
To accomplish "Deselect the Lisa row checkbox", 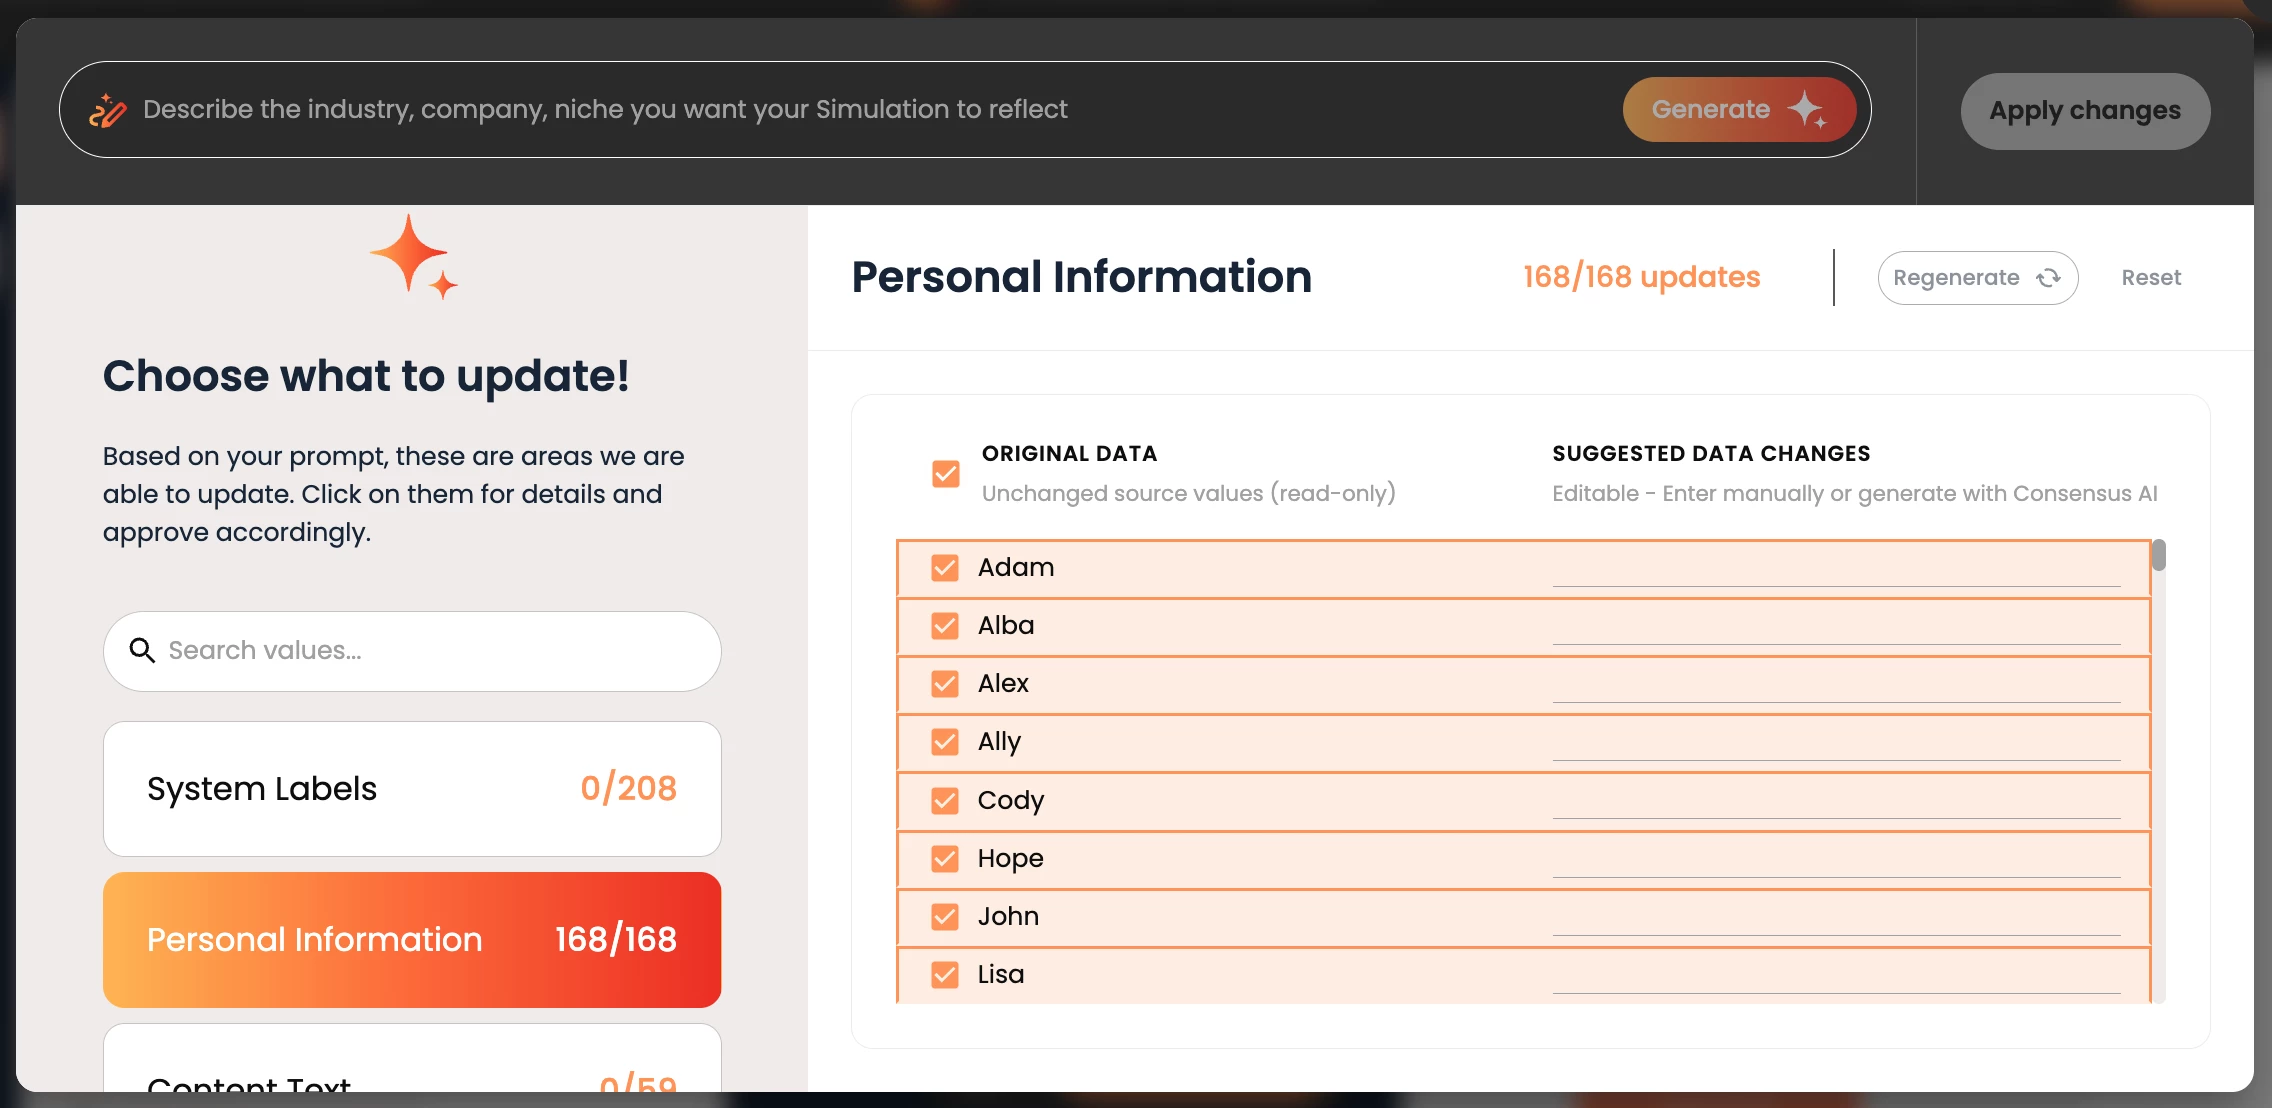I will pyautogui.click(x=945, y=975).
